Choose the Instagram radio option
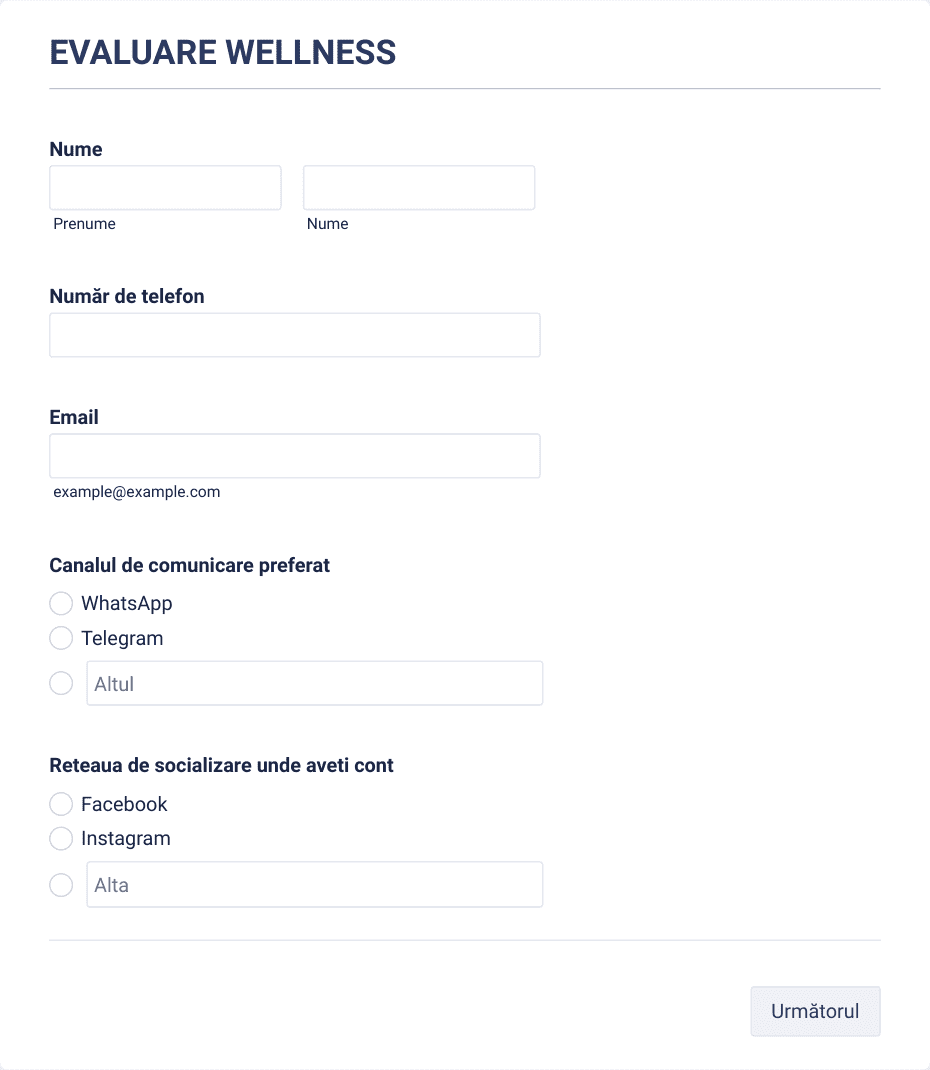Screen dimensions: 930x1070 click(61, 838)
